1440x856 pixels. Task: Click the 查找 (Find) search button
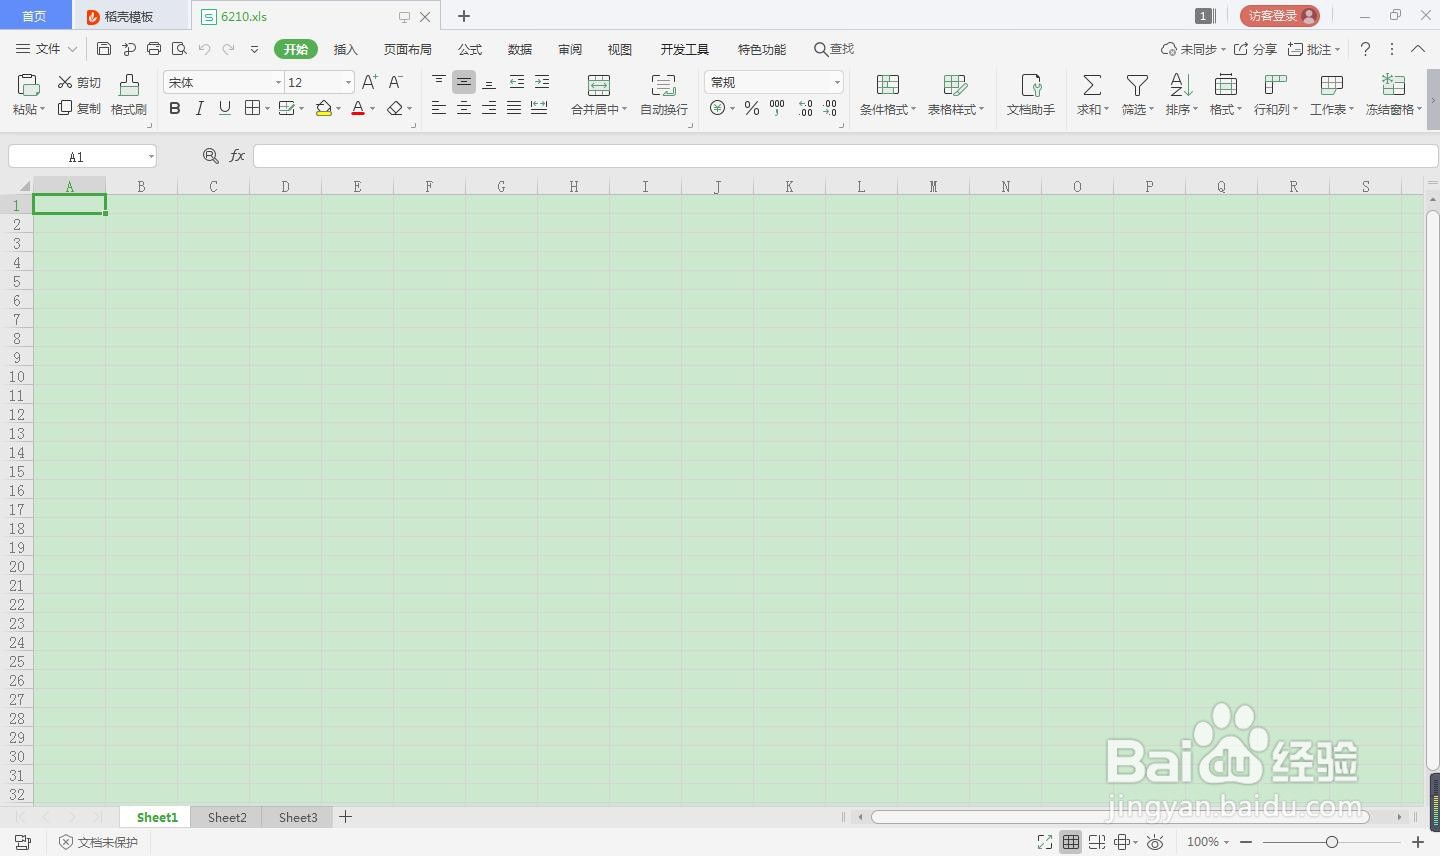pyautogui.click(x=834, y=49)
